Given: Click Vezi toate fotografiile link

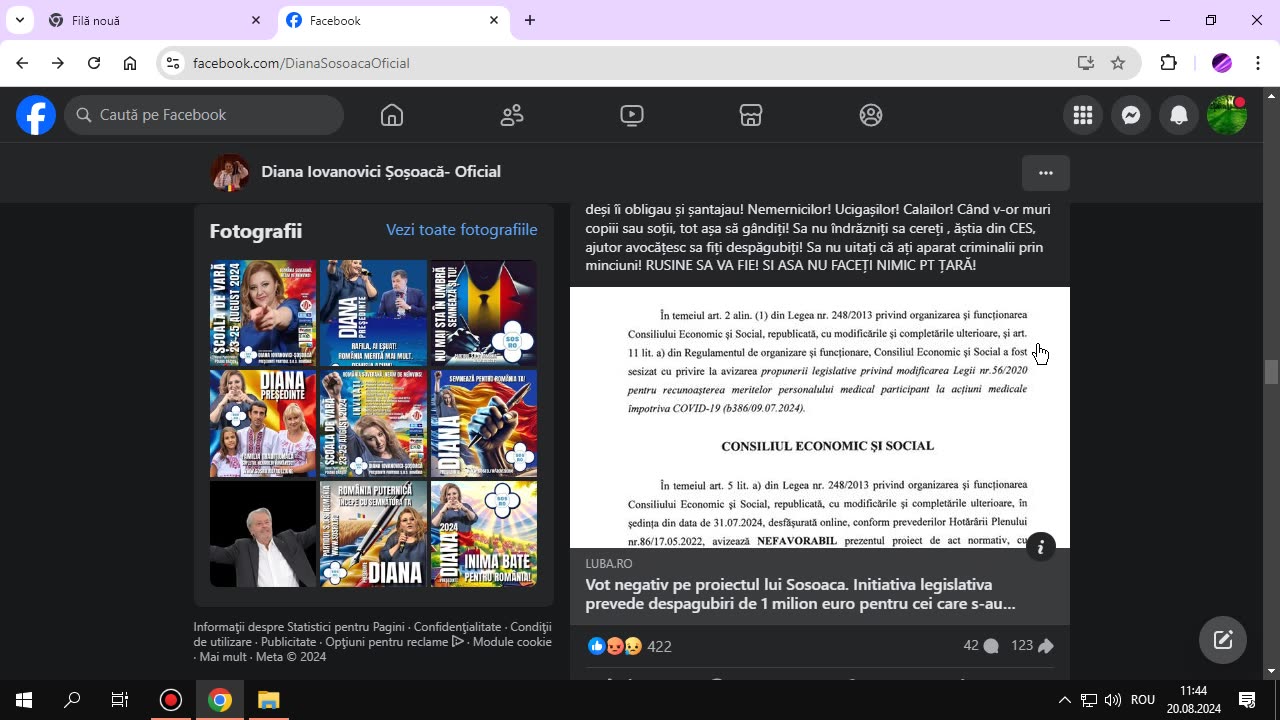Looking at the screenshot, I should coord(462,230).
